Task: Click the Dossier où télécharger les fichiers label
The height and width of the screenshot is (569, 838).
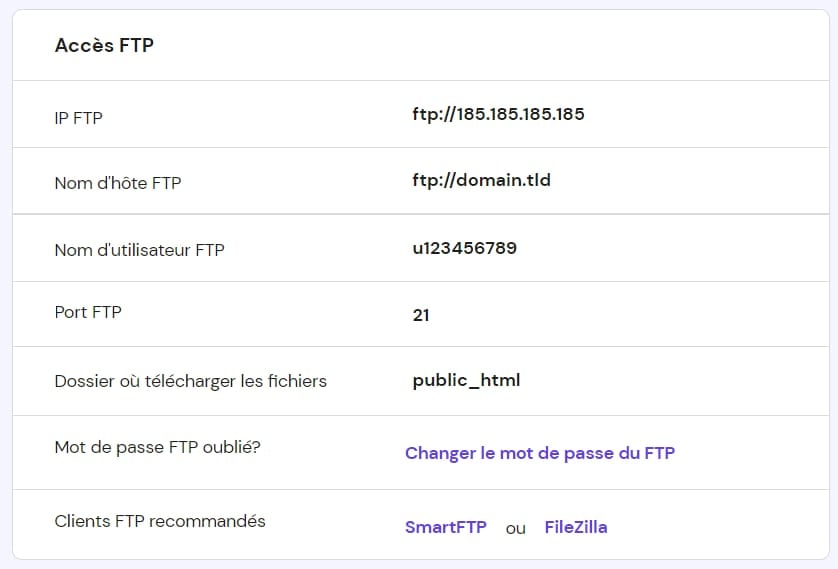Action: point(190,381)
